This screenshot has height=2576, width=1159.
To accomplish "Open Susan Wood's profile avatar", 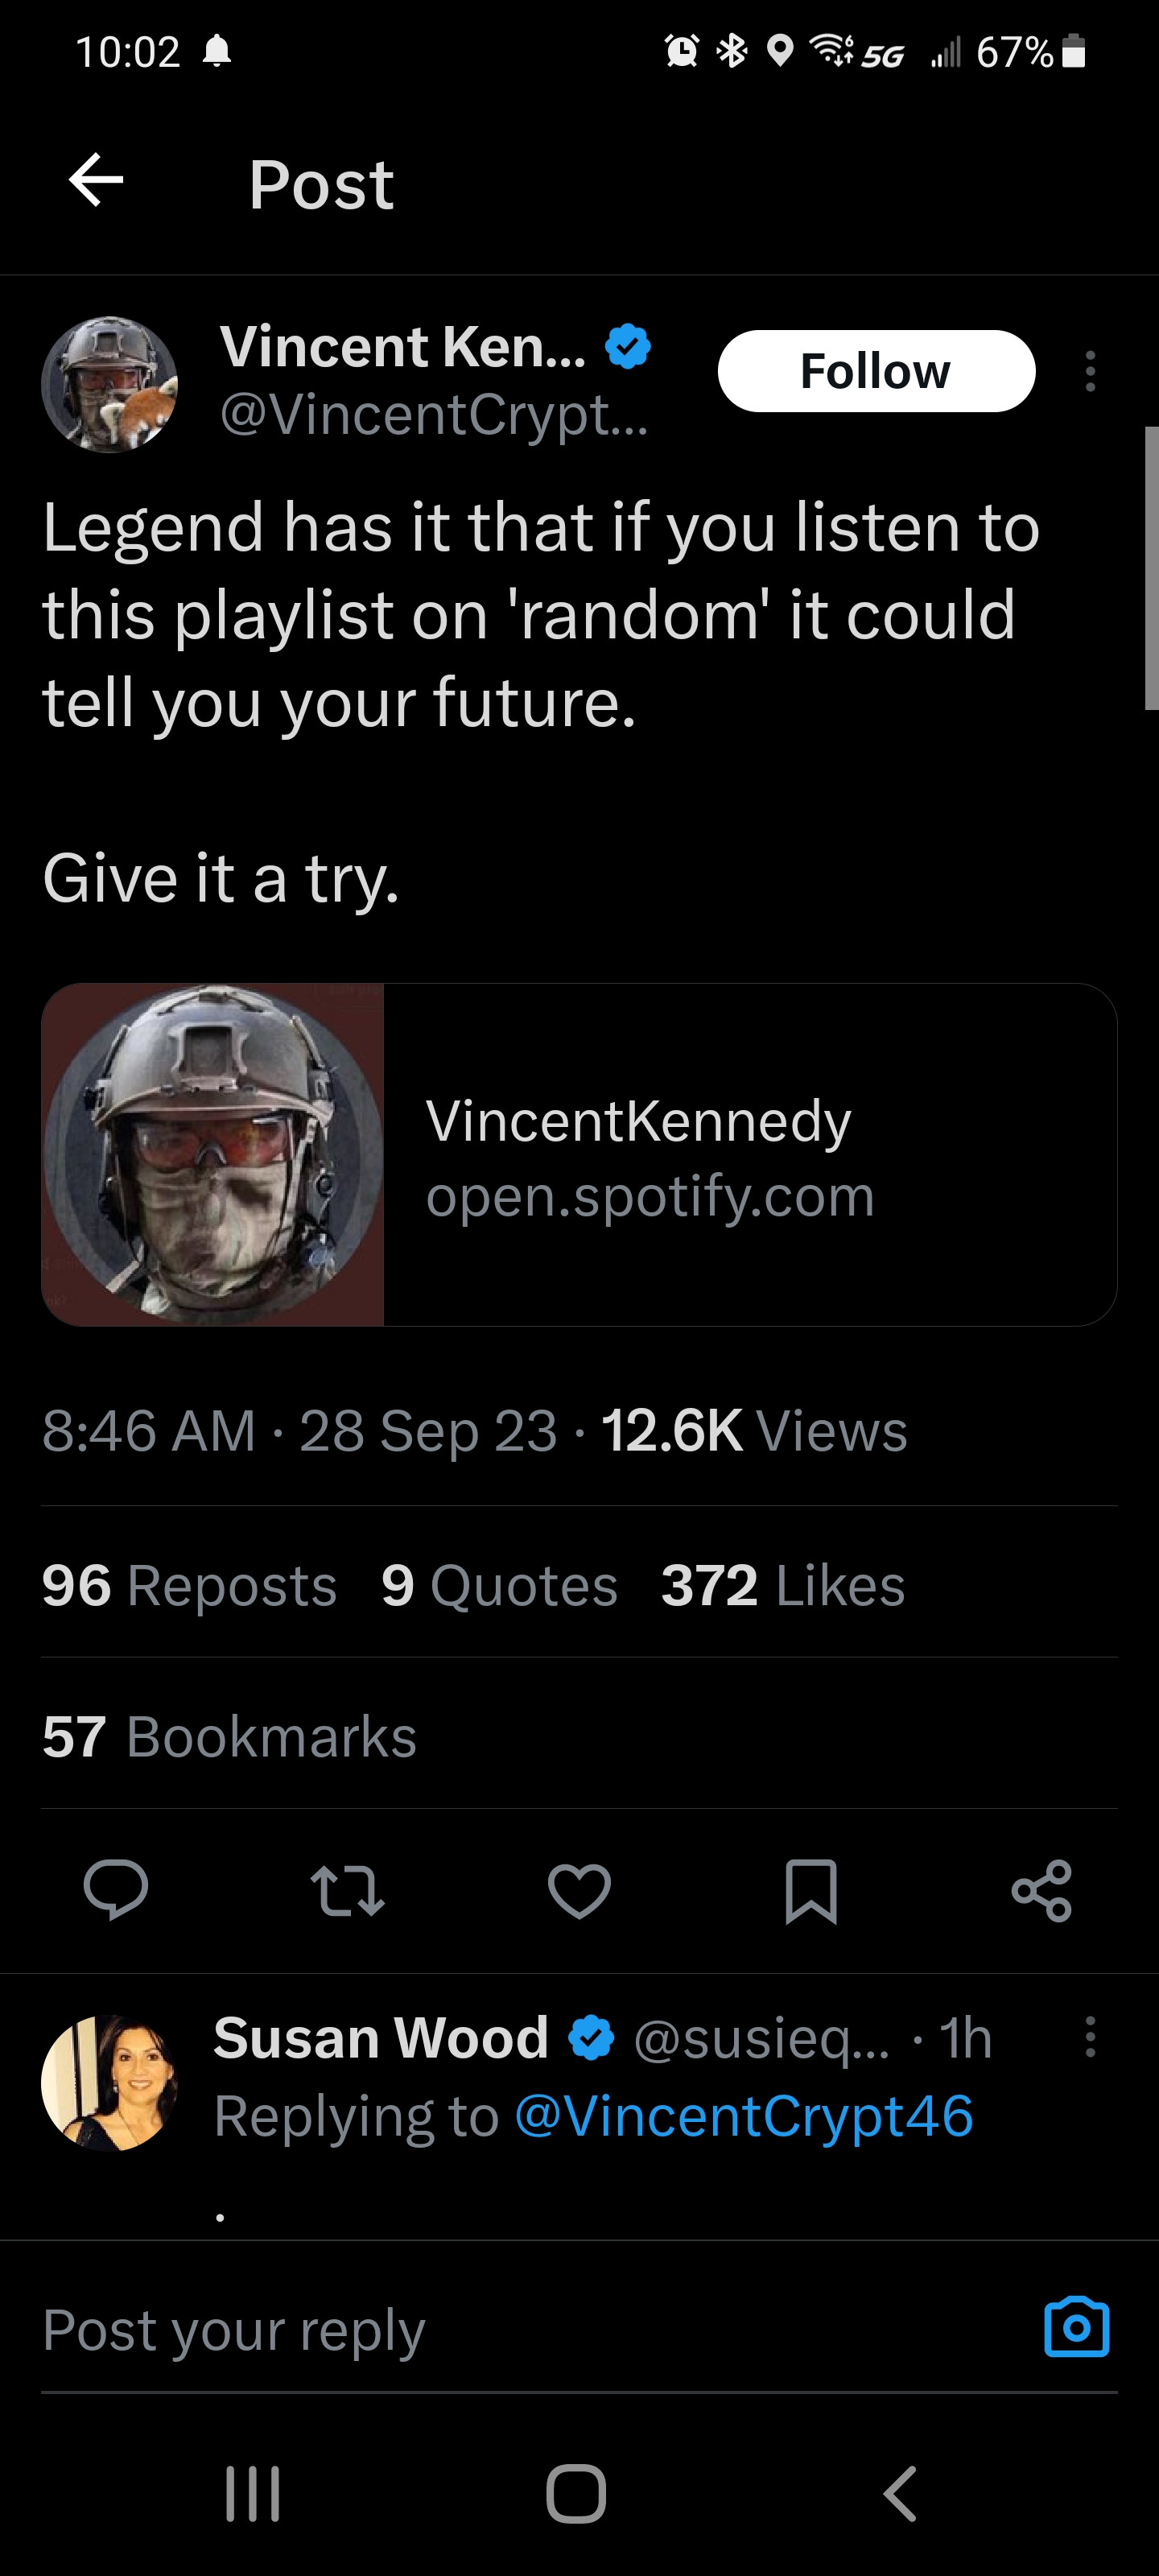I will (109, 2082).
